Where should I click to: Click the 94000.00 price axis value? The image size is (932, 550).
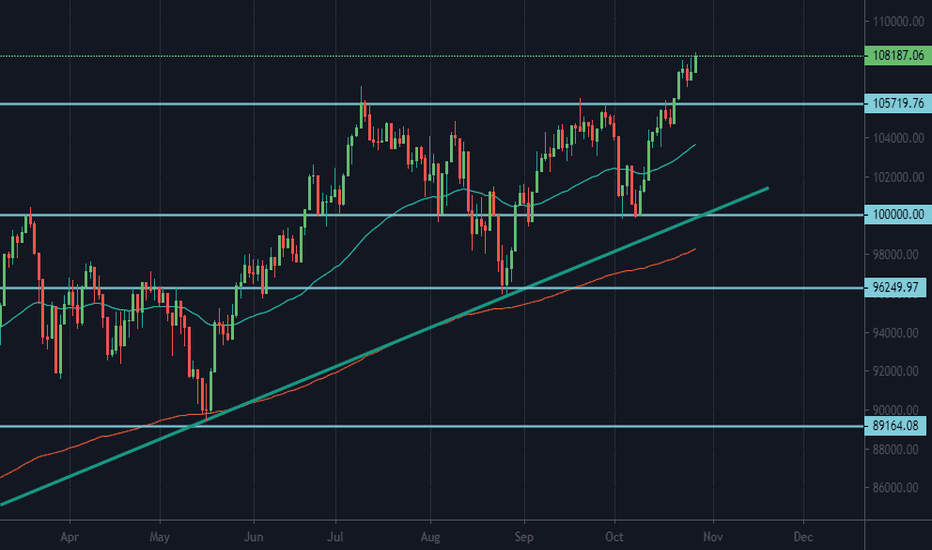click(895, 333)
